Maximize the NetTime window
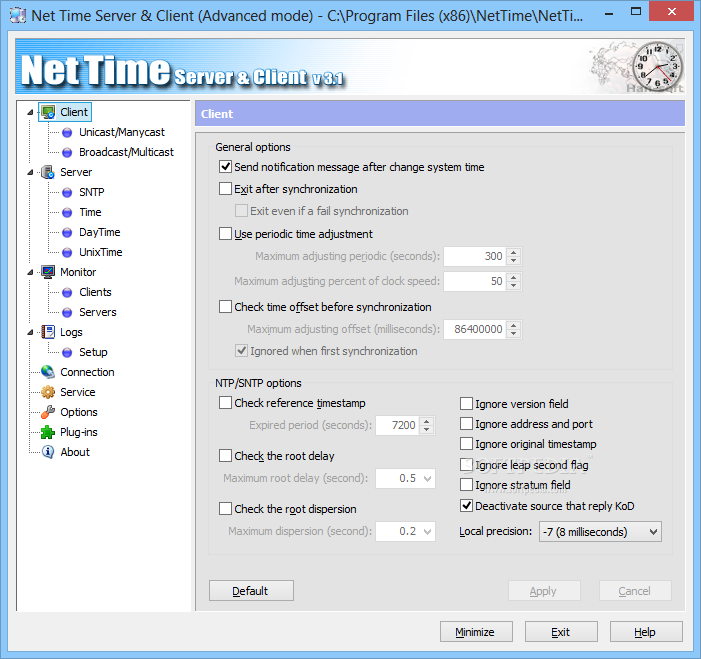The width and height of the screenshot is (701, 659). [636, 12]
